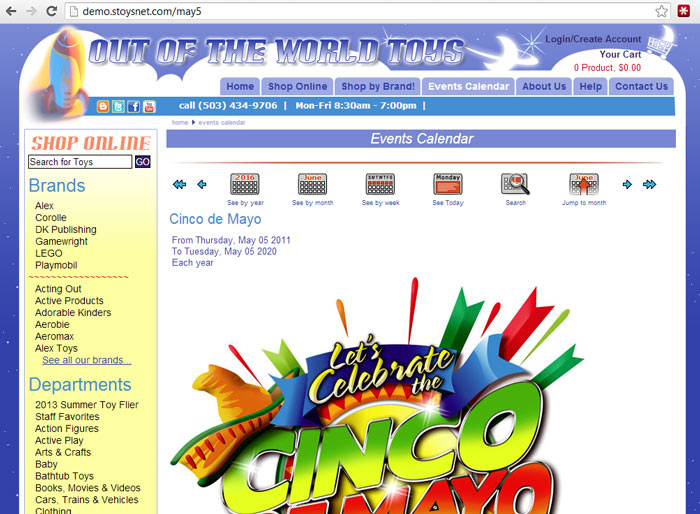Open 2013 Summer Toy Flier department

coord(87,405)
